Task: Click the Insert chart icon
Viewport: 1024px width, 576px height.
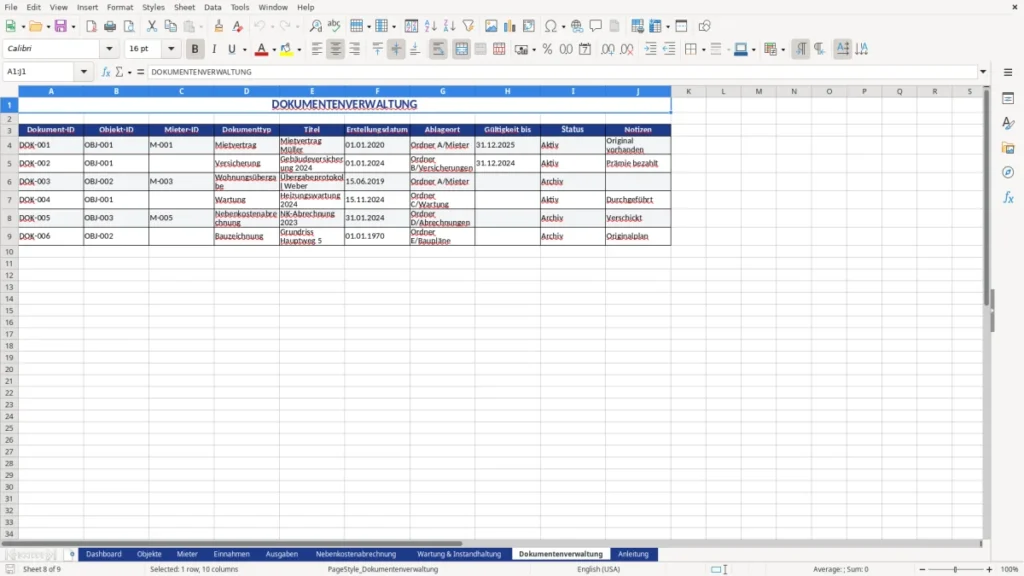Action: pos(510,26)
